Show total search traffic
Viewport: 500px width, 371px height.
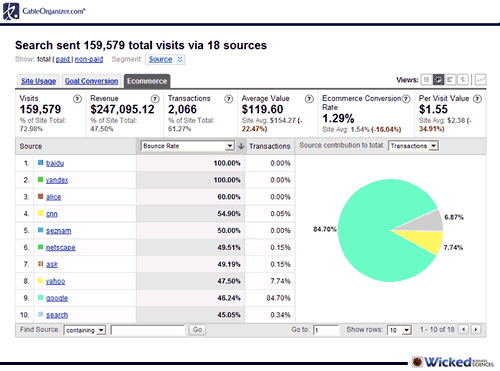44,59
